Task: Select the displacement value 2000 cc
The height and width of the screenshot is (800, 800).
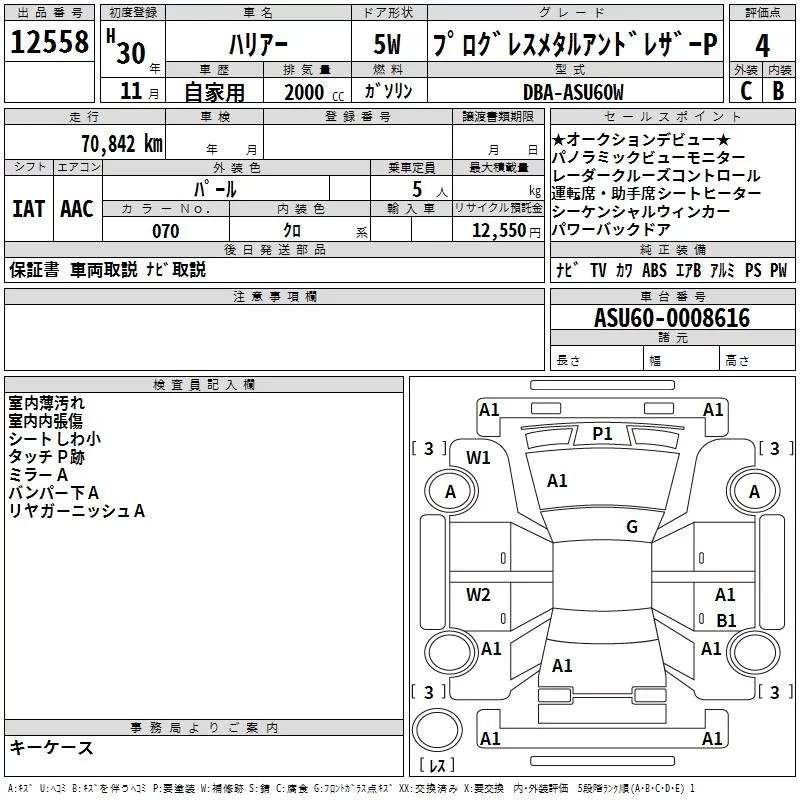Action: click(314, 92)
